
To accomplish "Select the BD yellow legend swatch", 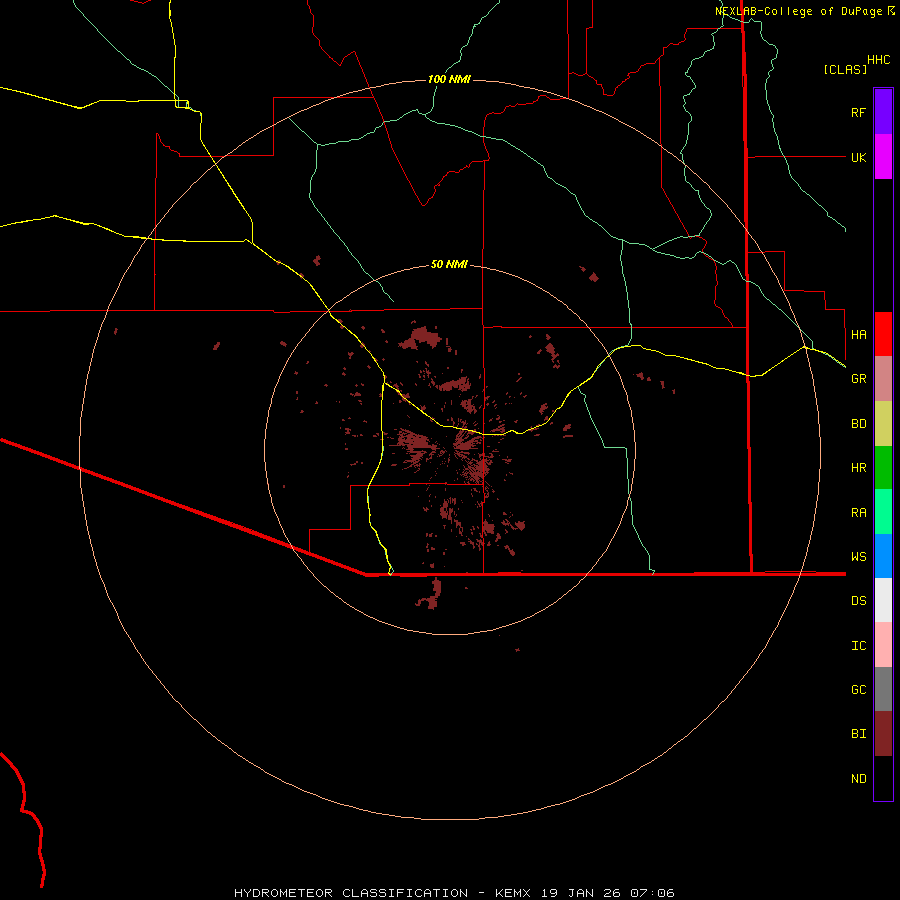I will tap(883, 424).
